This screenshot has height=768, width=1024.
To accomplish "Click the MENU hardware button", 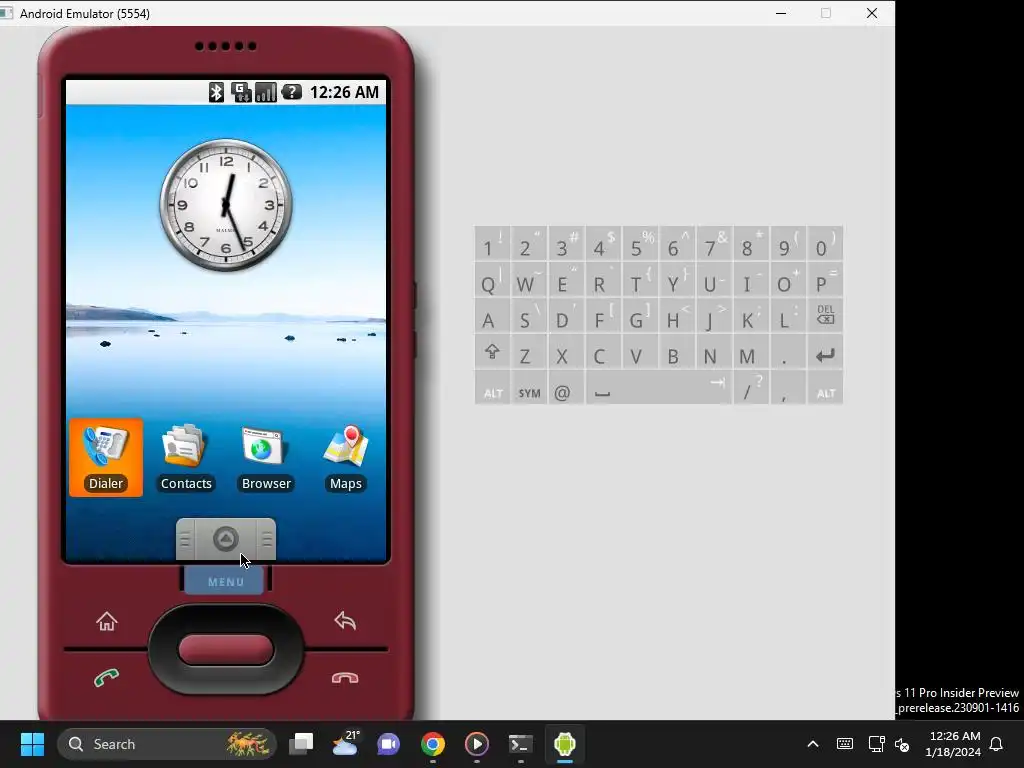I will click(226, 581).
